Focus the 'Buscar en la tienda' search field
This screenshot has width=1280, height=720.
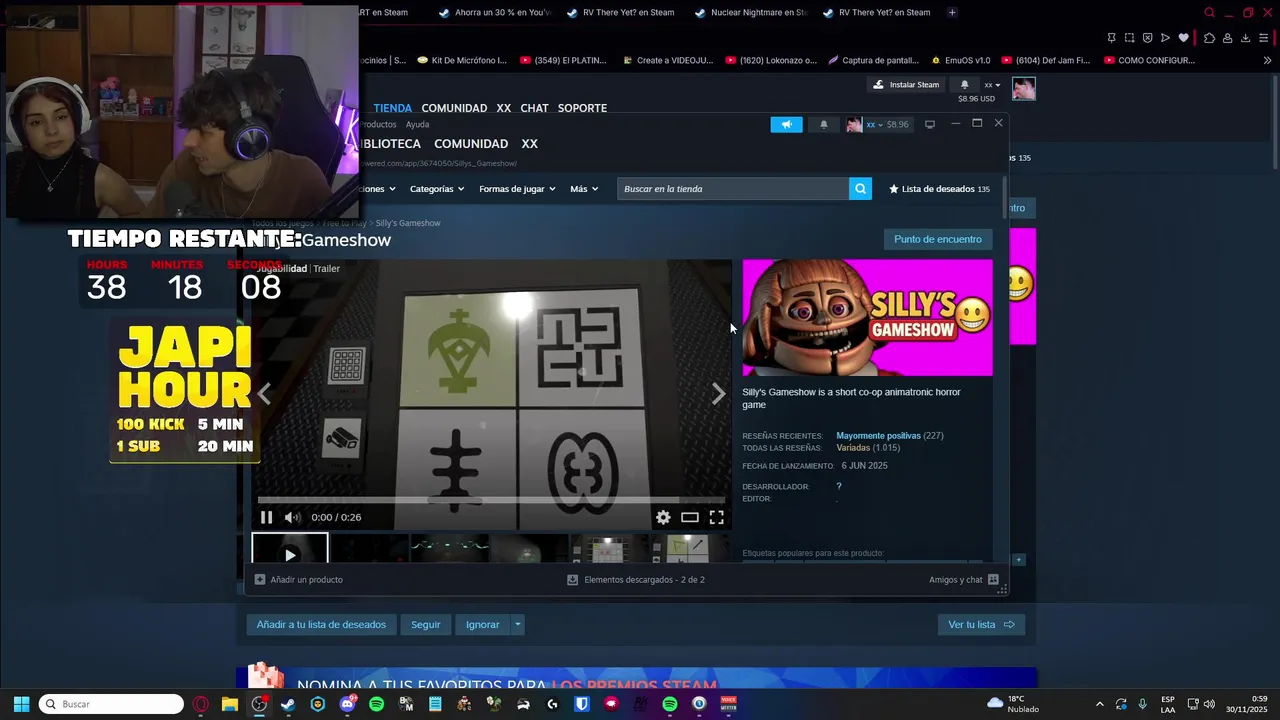tap(733, 189)
